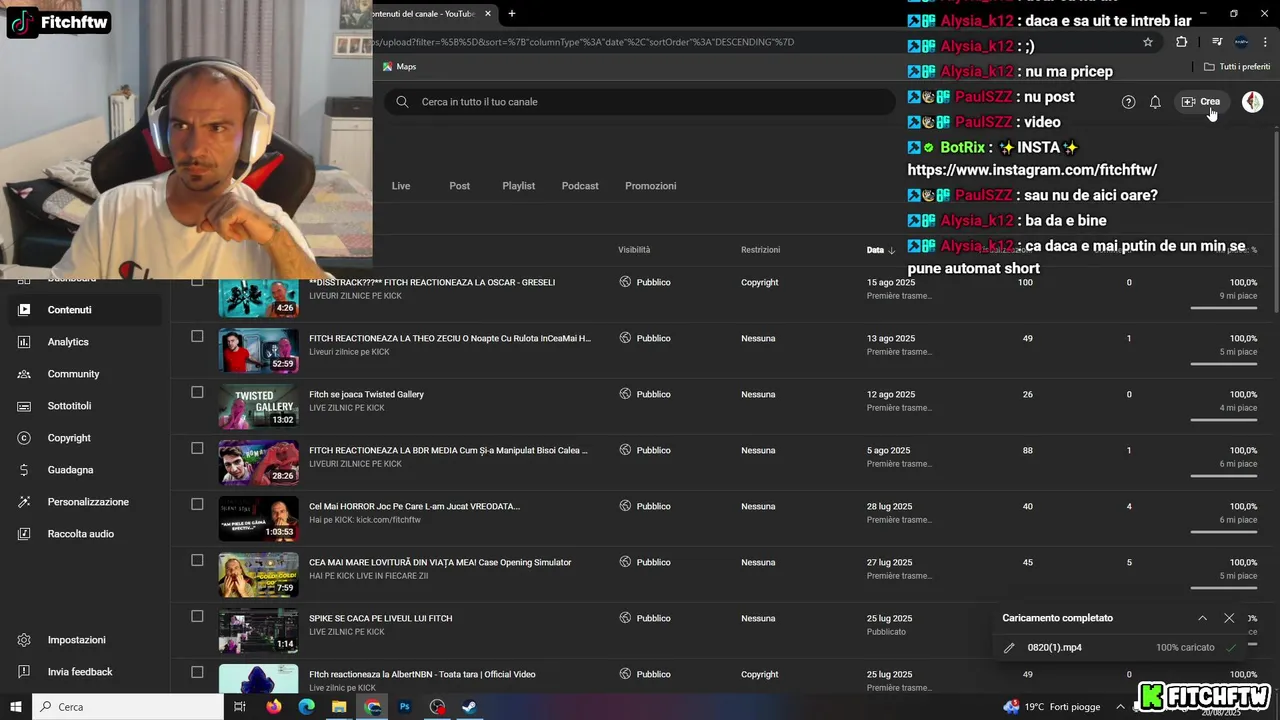
Task: Select the Cel Mai HORROR Joc checkbox
Action: pyautogui.click(x=197, y=504)
